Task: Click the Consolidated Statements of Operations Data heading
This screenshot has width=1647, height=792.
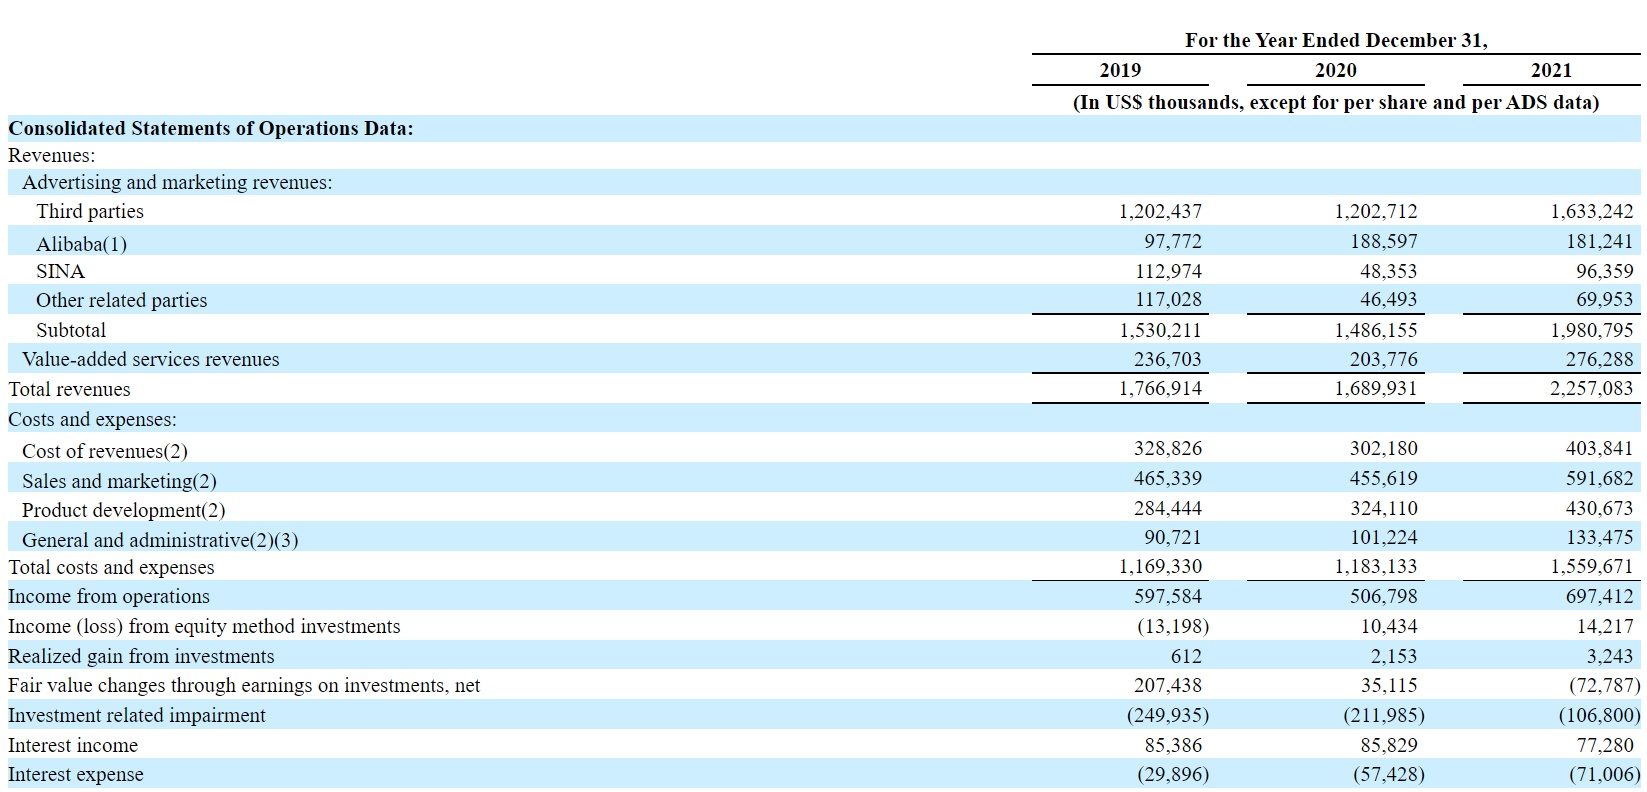Action: 211,128
